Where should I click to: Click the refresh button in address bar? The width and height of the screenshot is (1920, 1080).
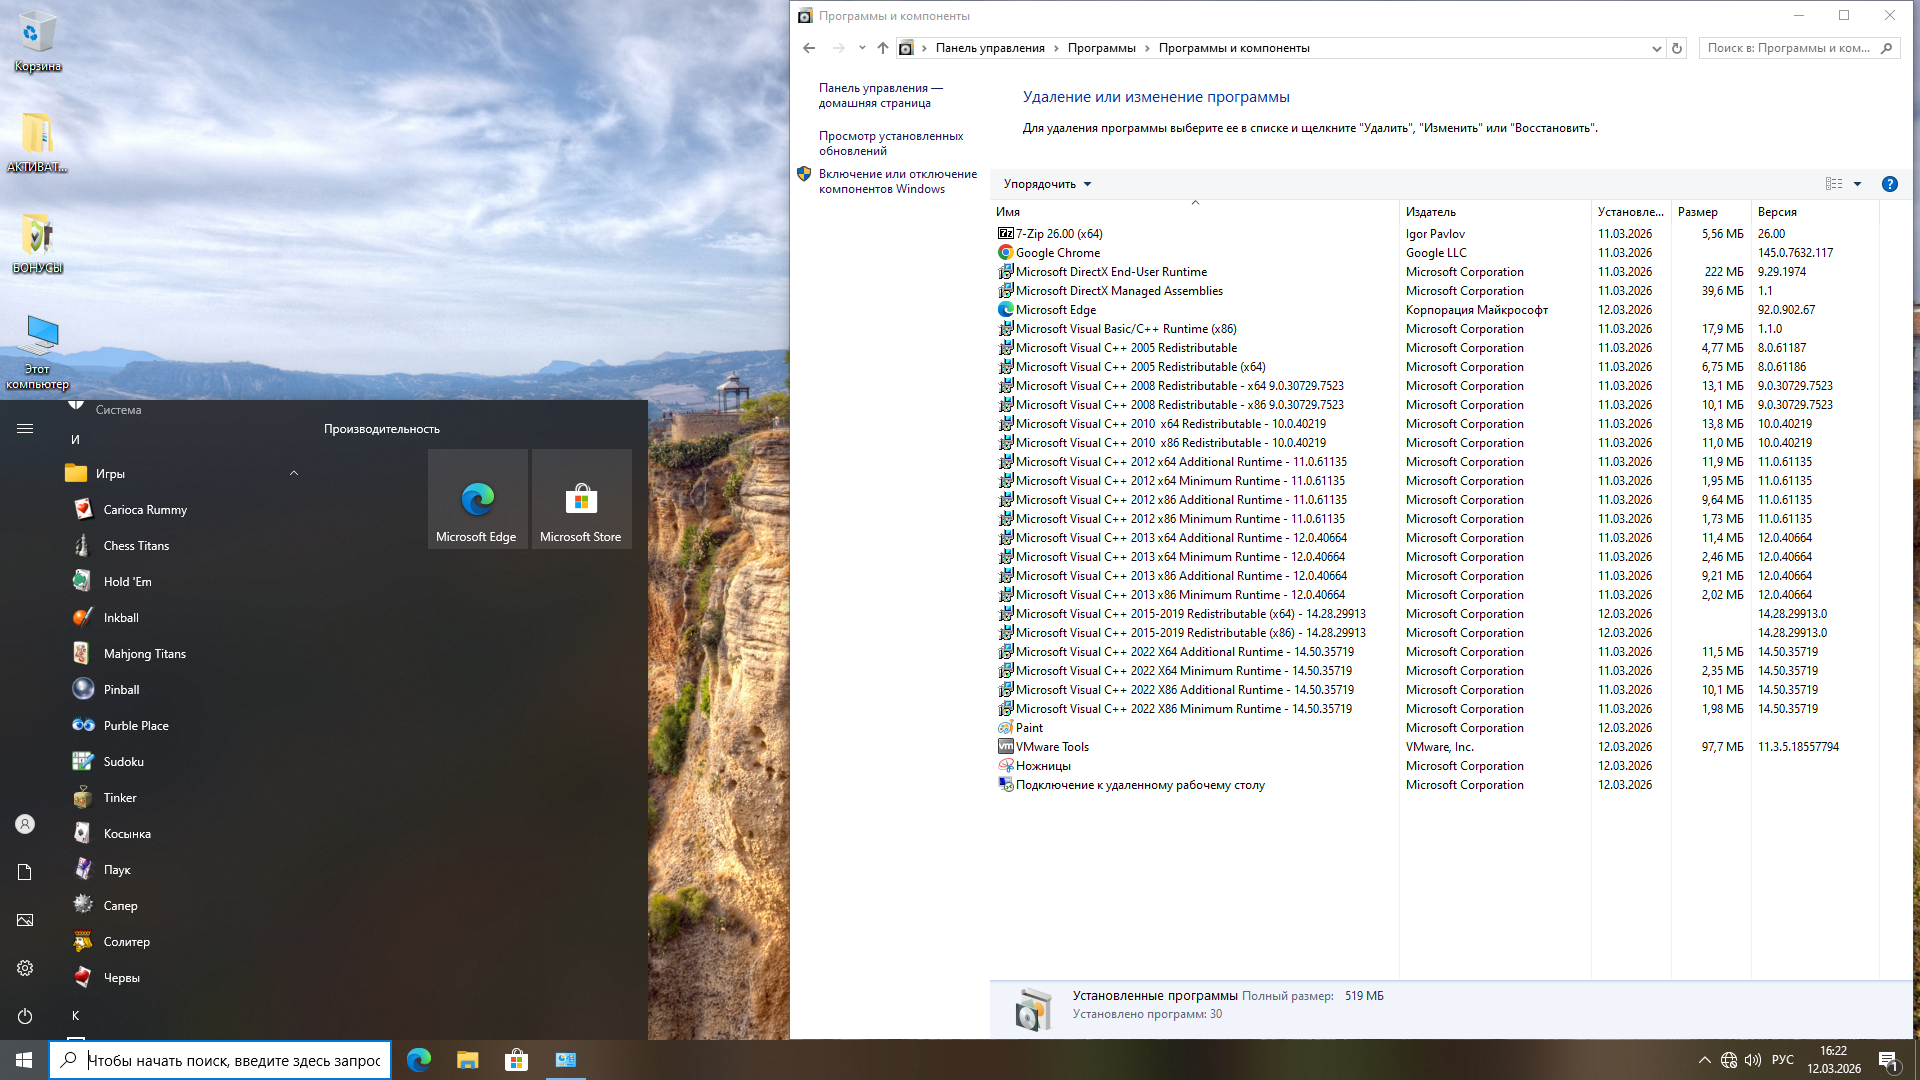click(1677, 48)
